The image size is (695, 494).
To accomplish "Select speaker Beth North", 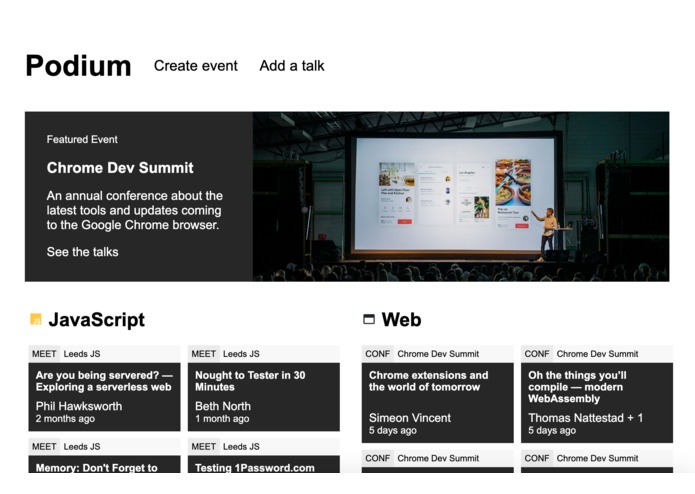I will click(223, 406).
